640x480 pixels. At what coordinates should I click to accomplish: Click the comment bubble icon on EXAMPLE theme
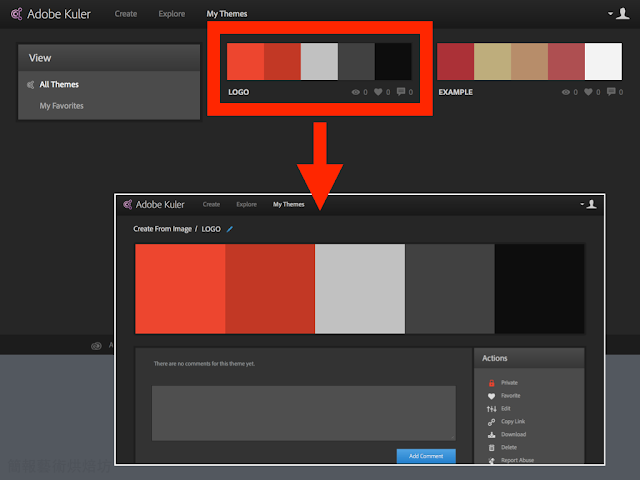coord(611,91)
